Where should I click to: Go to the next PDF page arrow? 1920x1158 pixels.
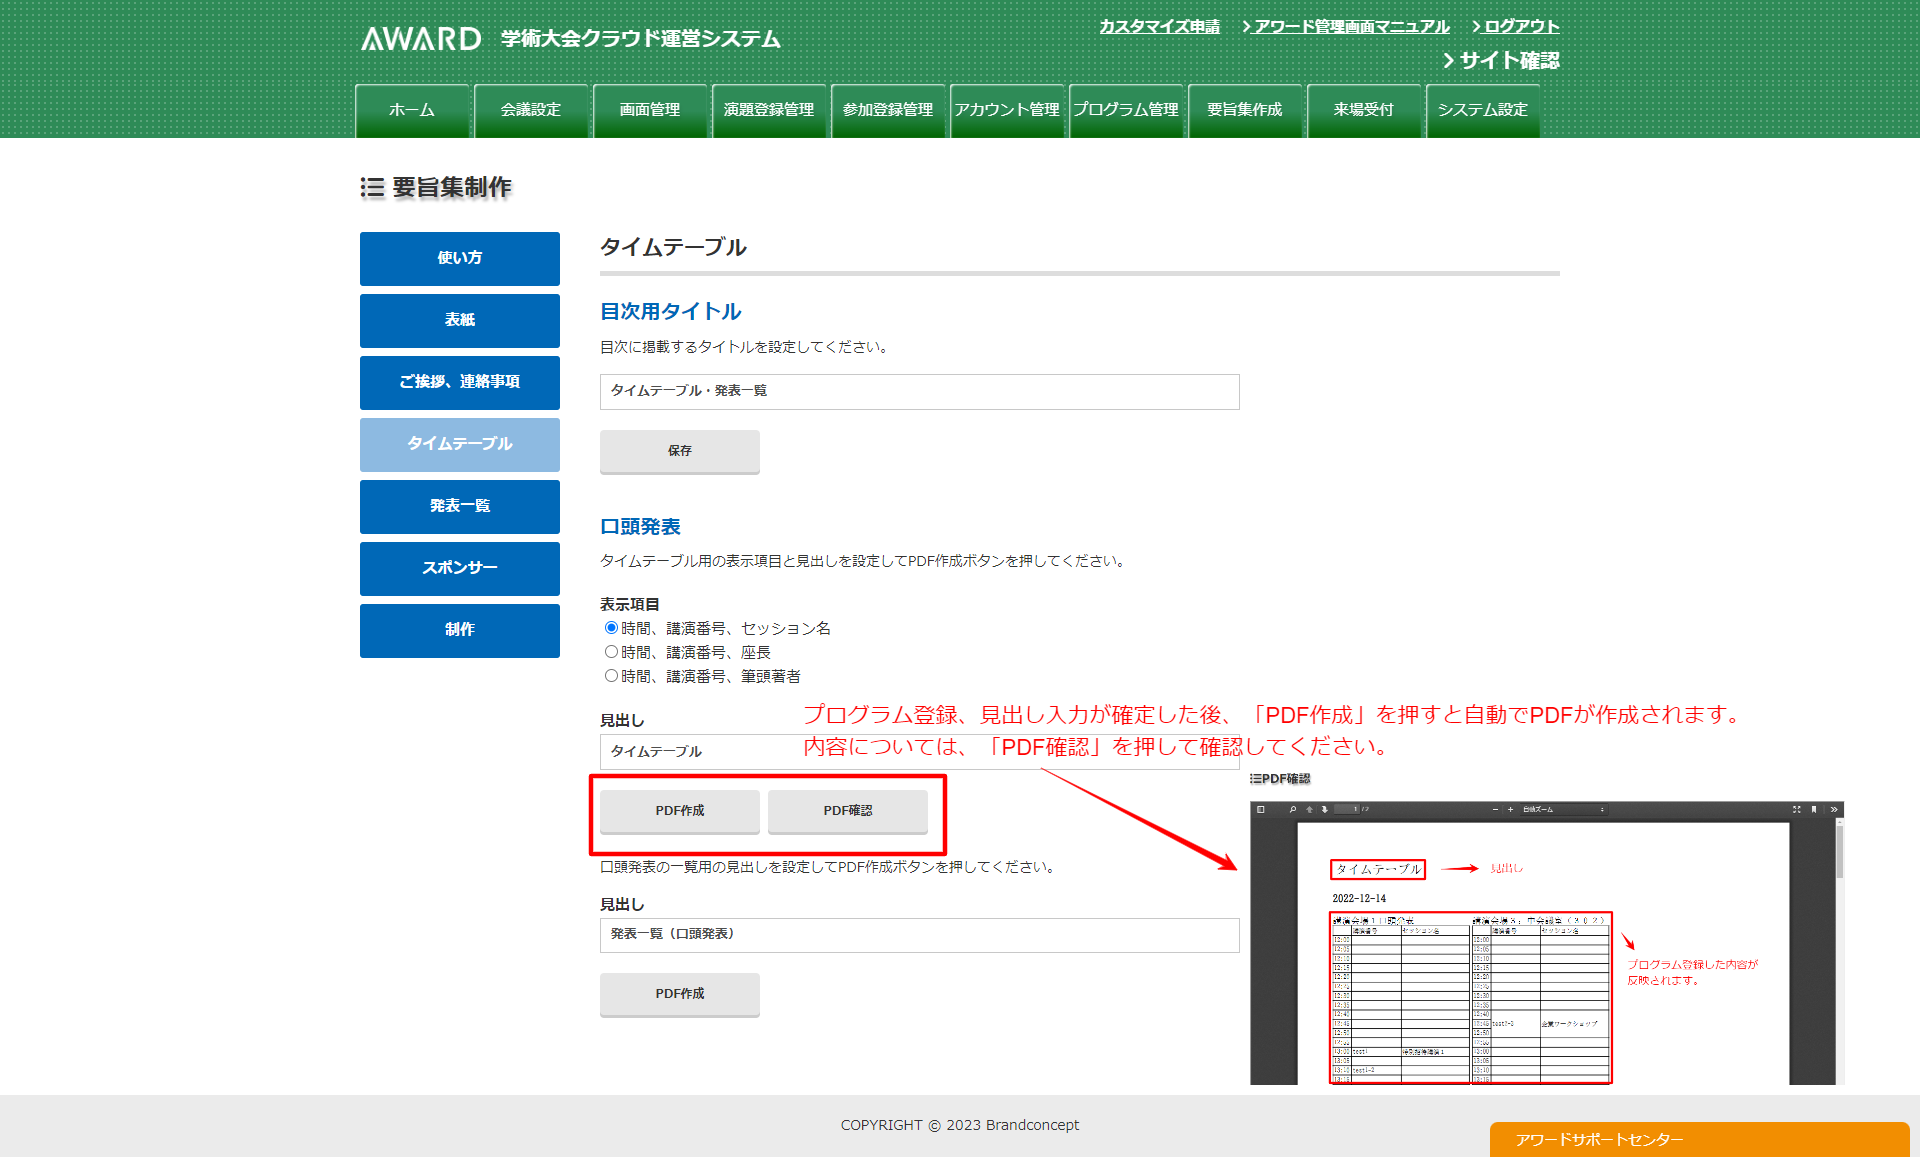tap(1325, 809)
